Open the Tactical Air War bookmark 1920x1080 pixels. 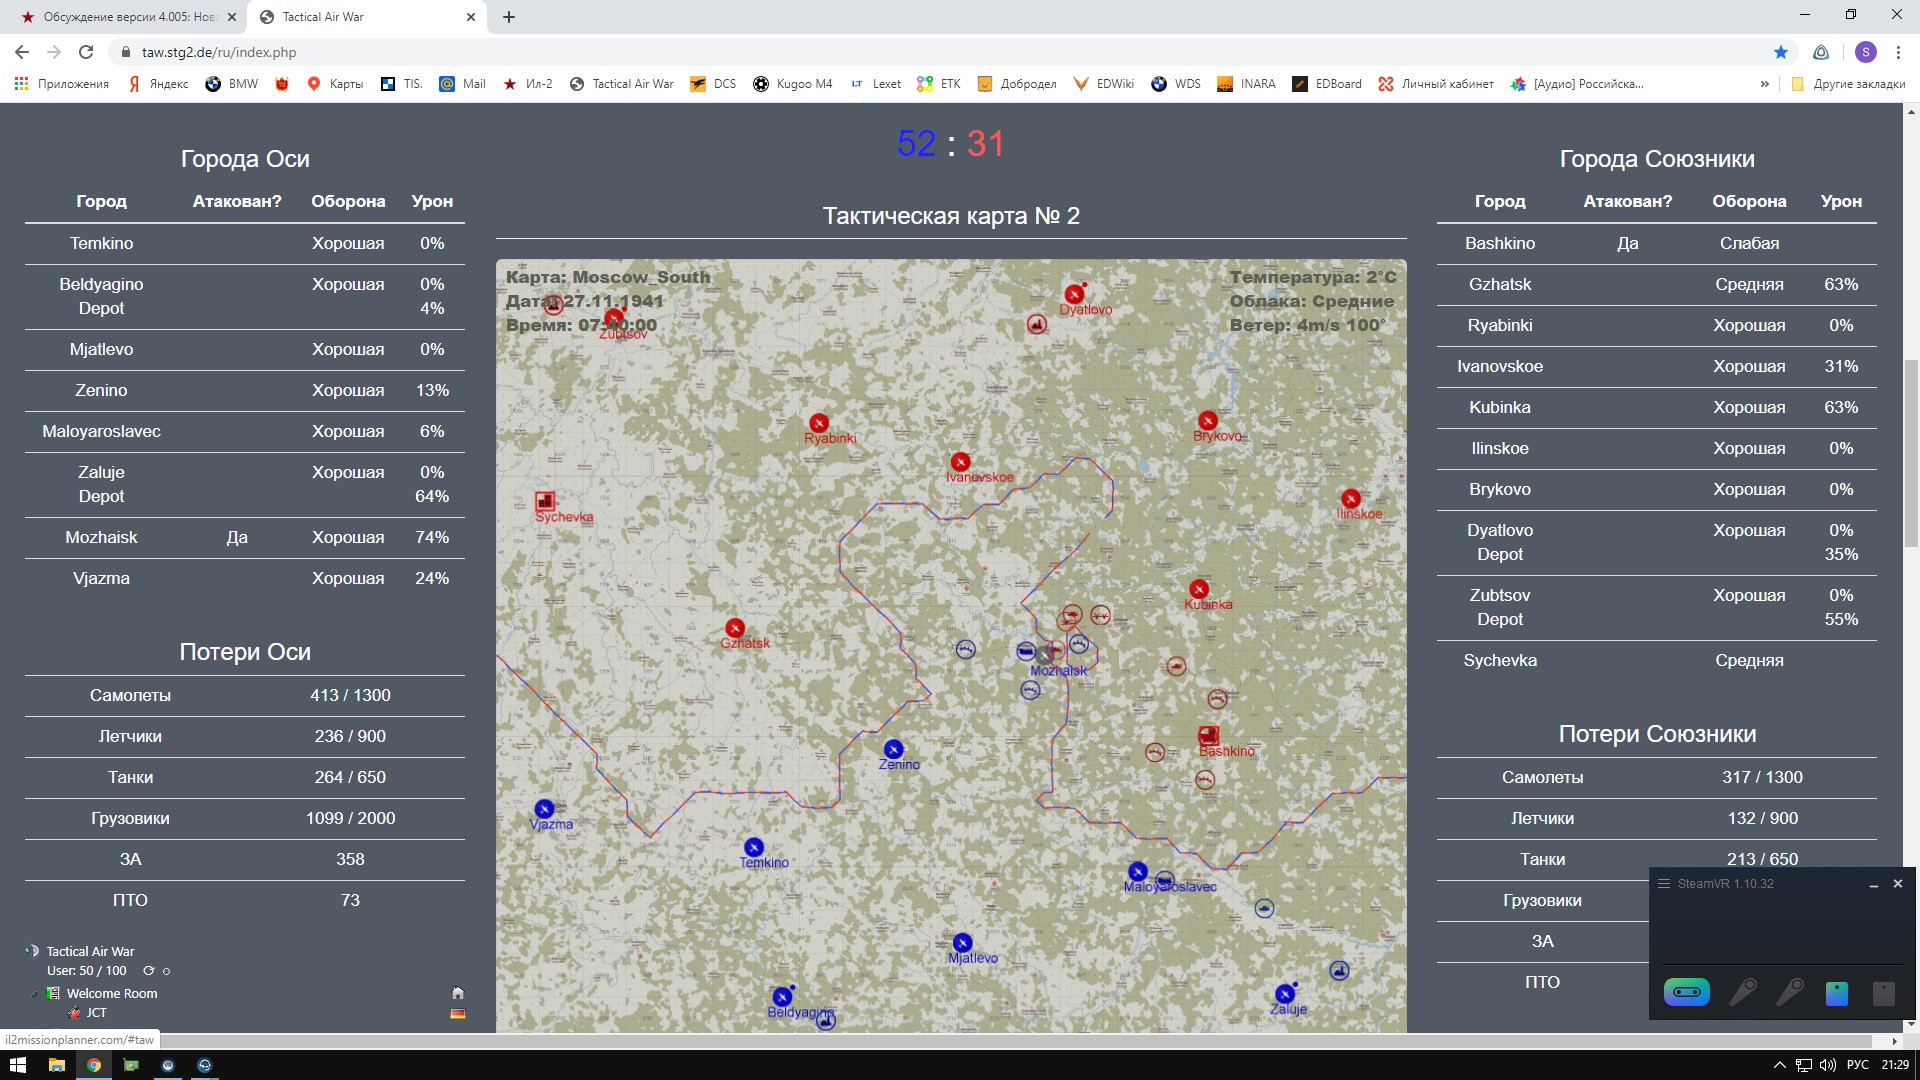tap(621, 84)
